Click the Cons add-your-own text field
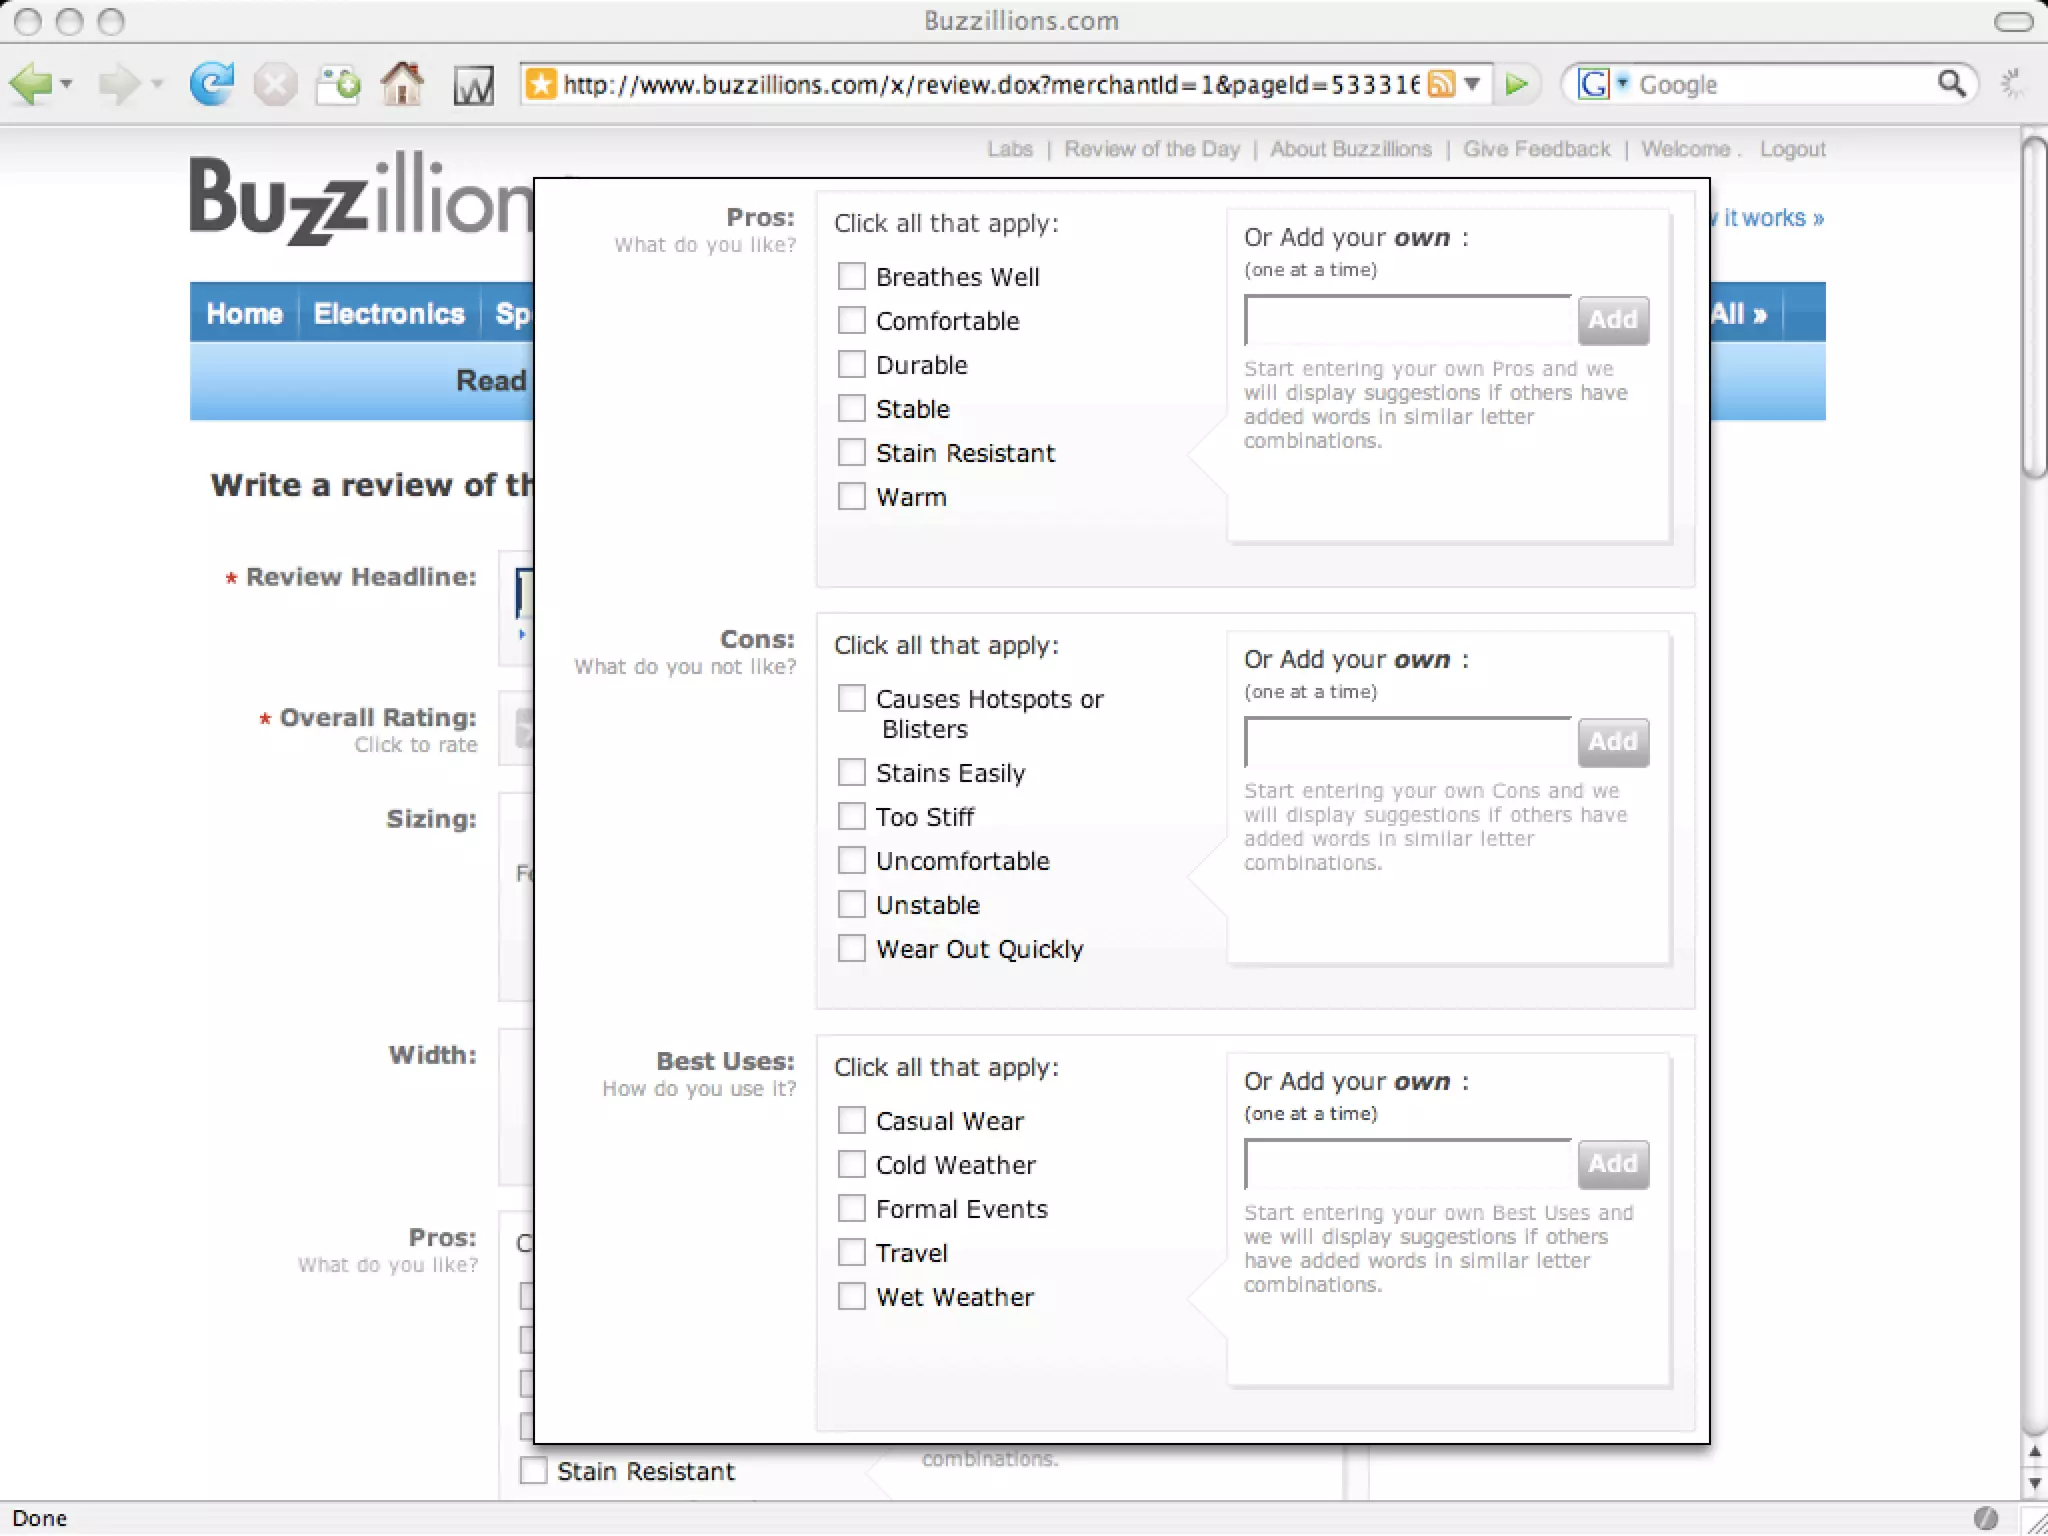Viewport: 2048px width, 1536px height. tap(1407, 742)
